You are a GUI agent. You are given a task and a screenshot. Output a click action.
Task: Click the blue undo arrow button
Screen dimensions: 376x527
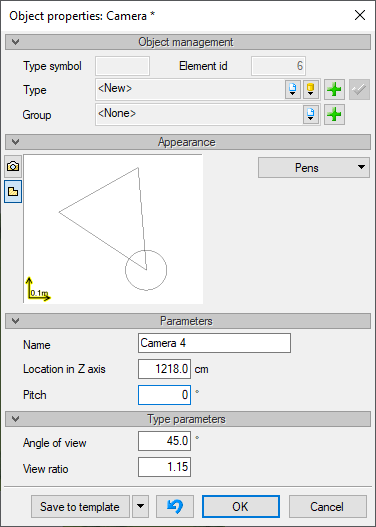(175, 506)
